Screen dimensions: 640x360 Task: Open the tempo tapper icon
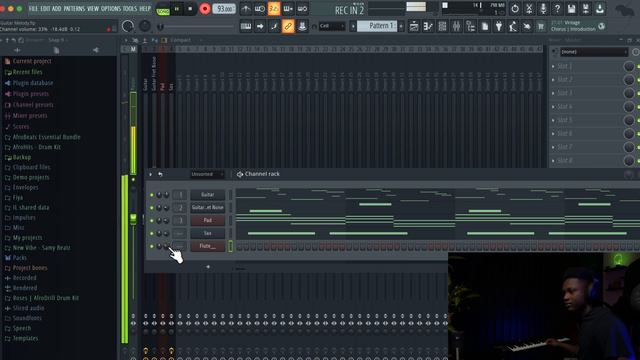click(x=513, y=27)
